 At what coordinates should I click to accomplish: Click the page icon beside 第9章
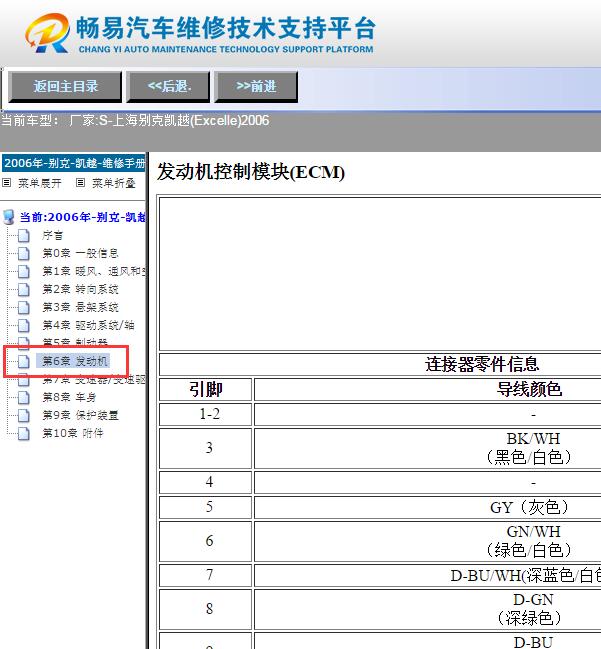[24, 415]
